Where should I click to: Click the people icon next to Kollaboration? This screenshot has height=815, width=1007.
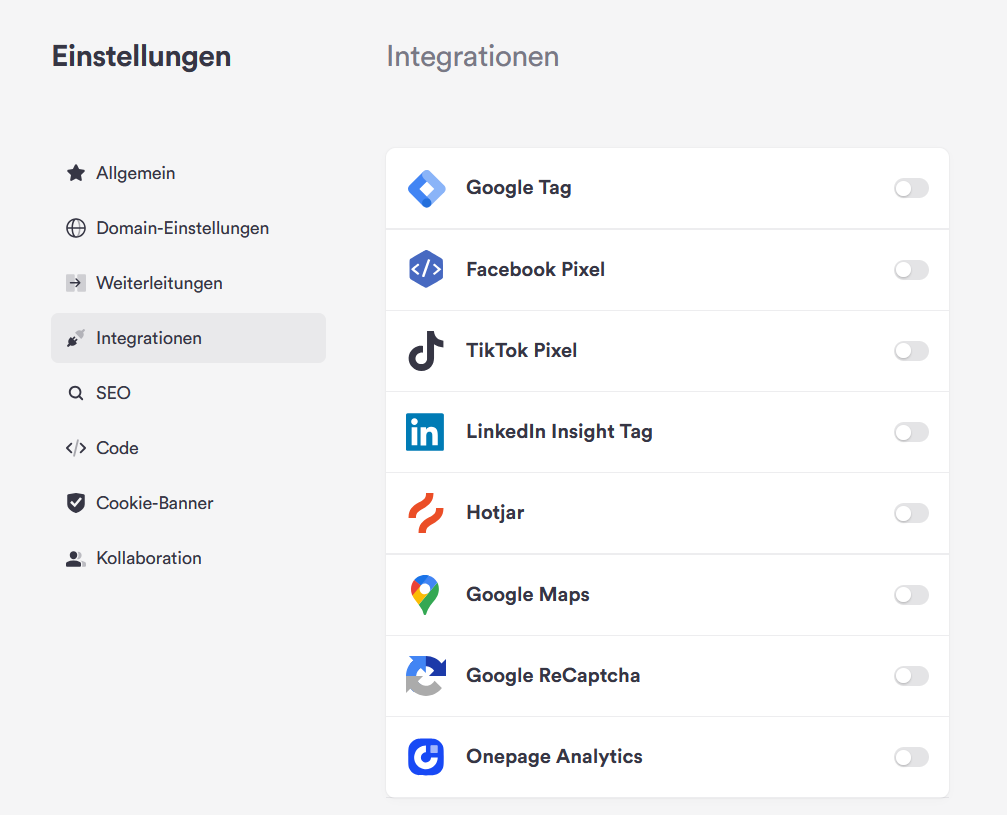point(76,559)
